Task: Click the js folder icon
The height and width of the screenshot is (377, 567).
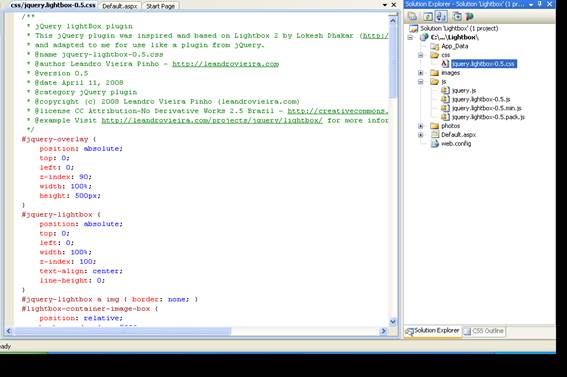Action: tap(435, 82)
